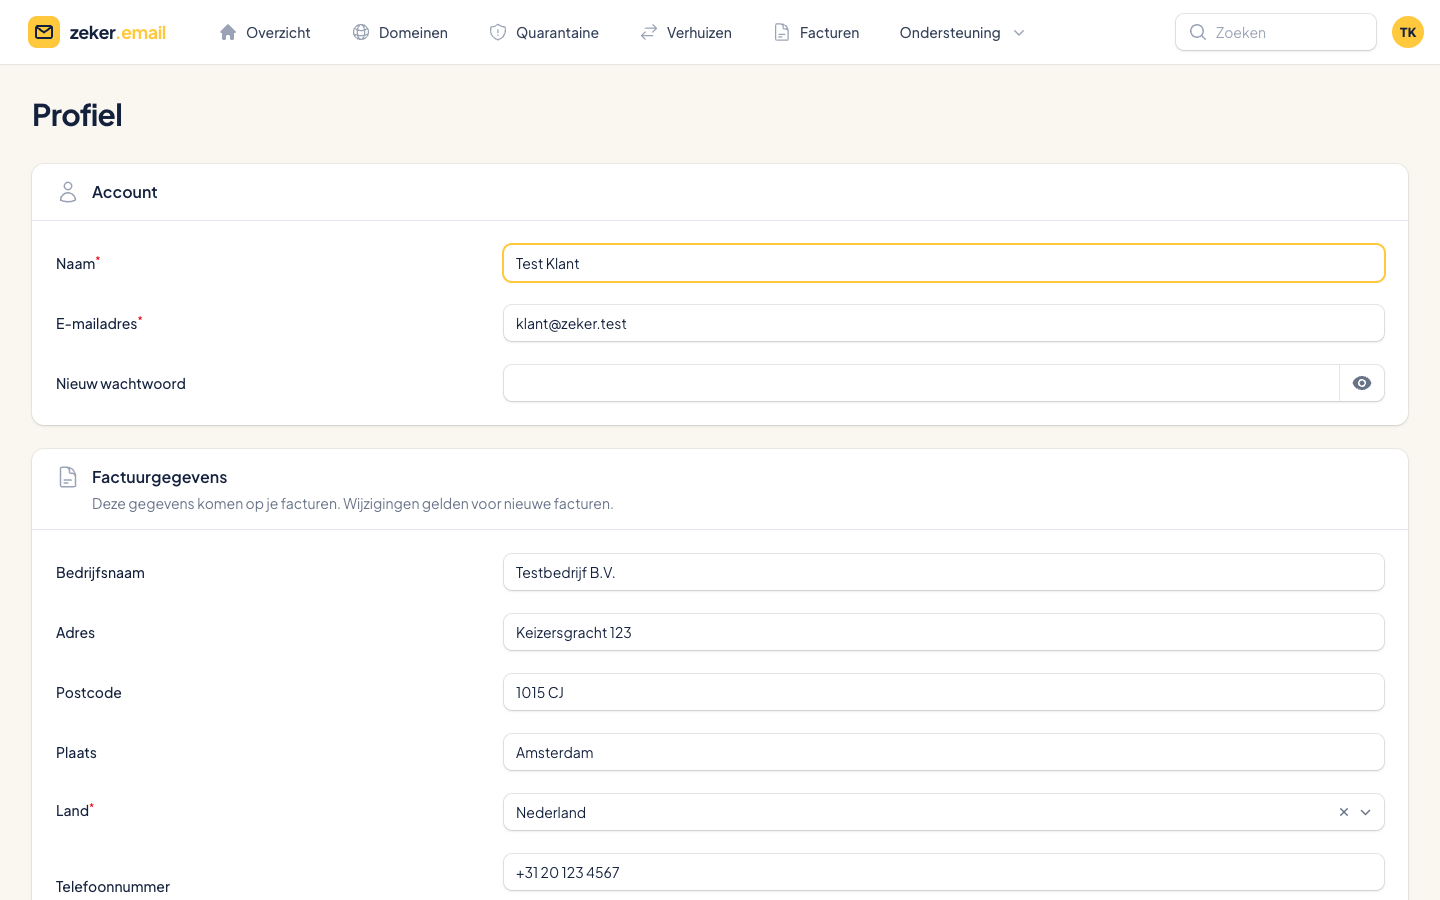Click the Plaats field Amsterdam
1440x900 pixels.
tap(944, 752)
